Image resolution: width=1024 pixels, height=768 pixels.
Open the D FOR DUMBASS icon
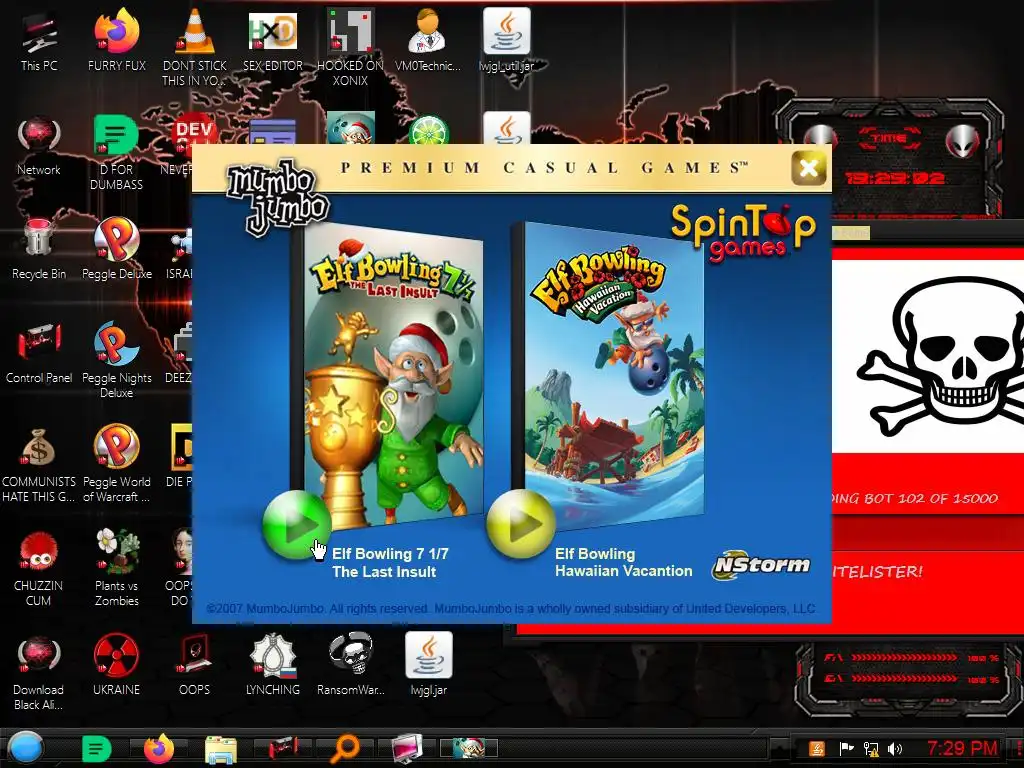116,153
